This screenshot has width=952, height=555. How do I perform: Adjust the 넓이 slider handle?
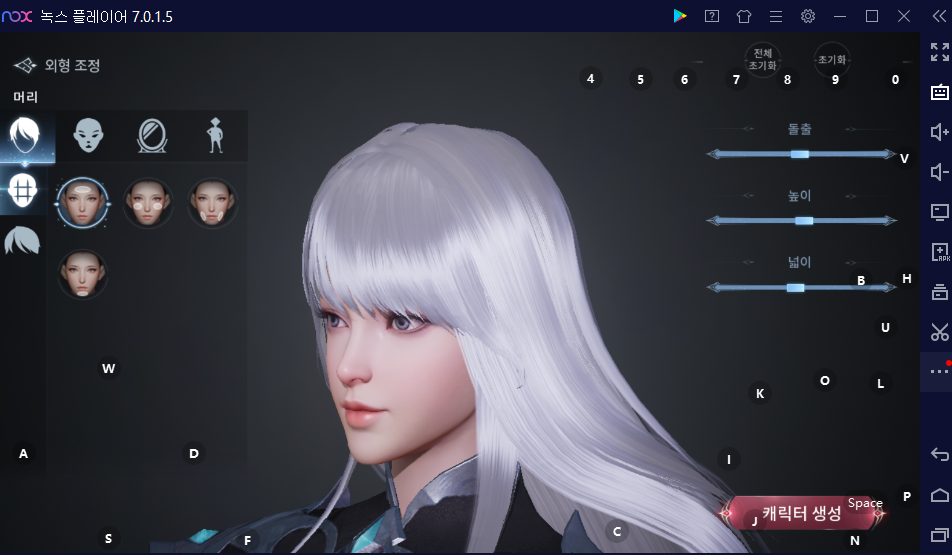(x=795, y=287)
